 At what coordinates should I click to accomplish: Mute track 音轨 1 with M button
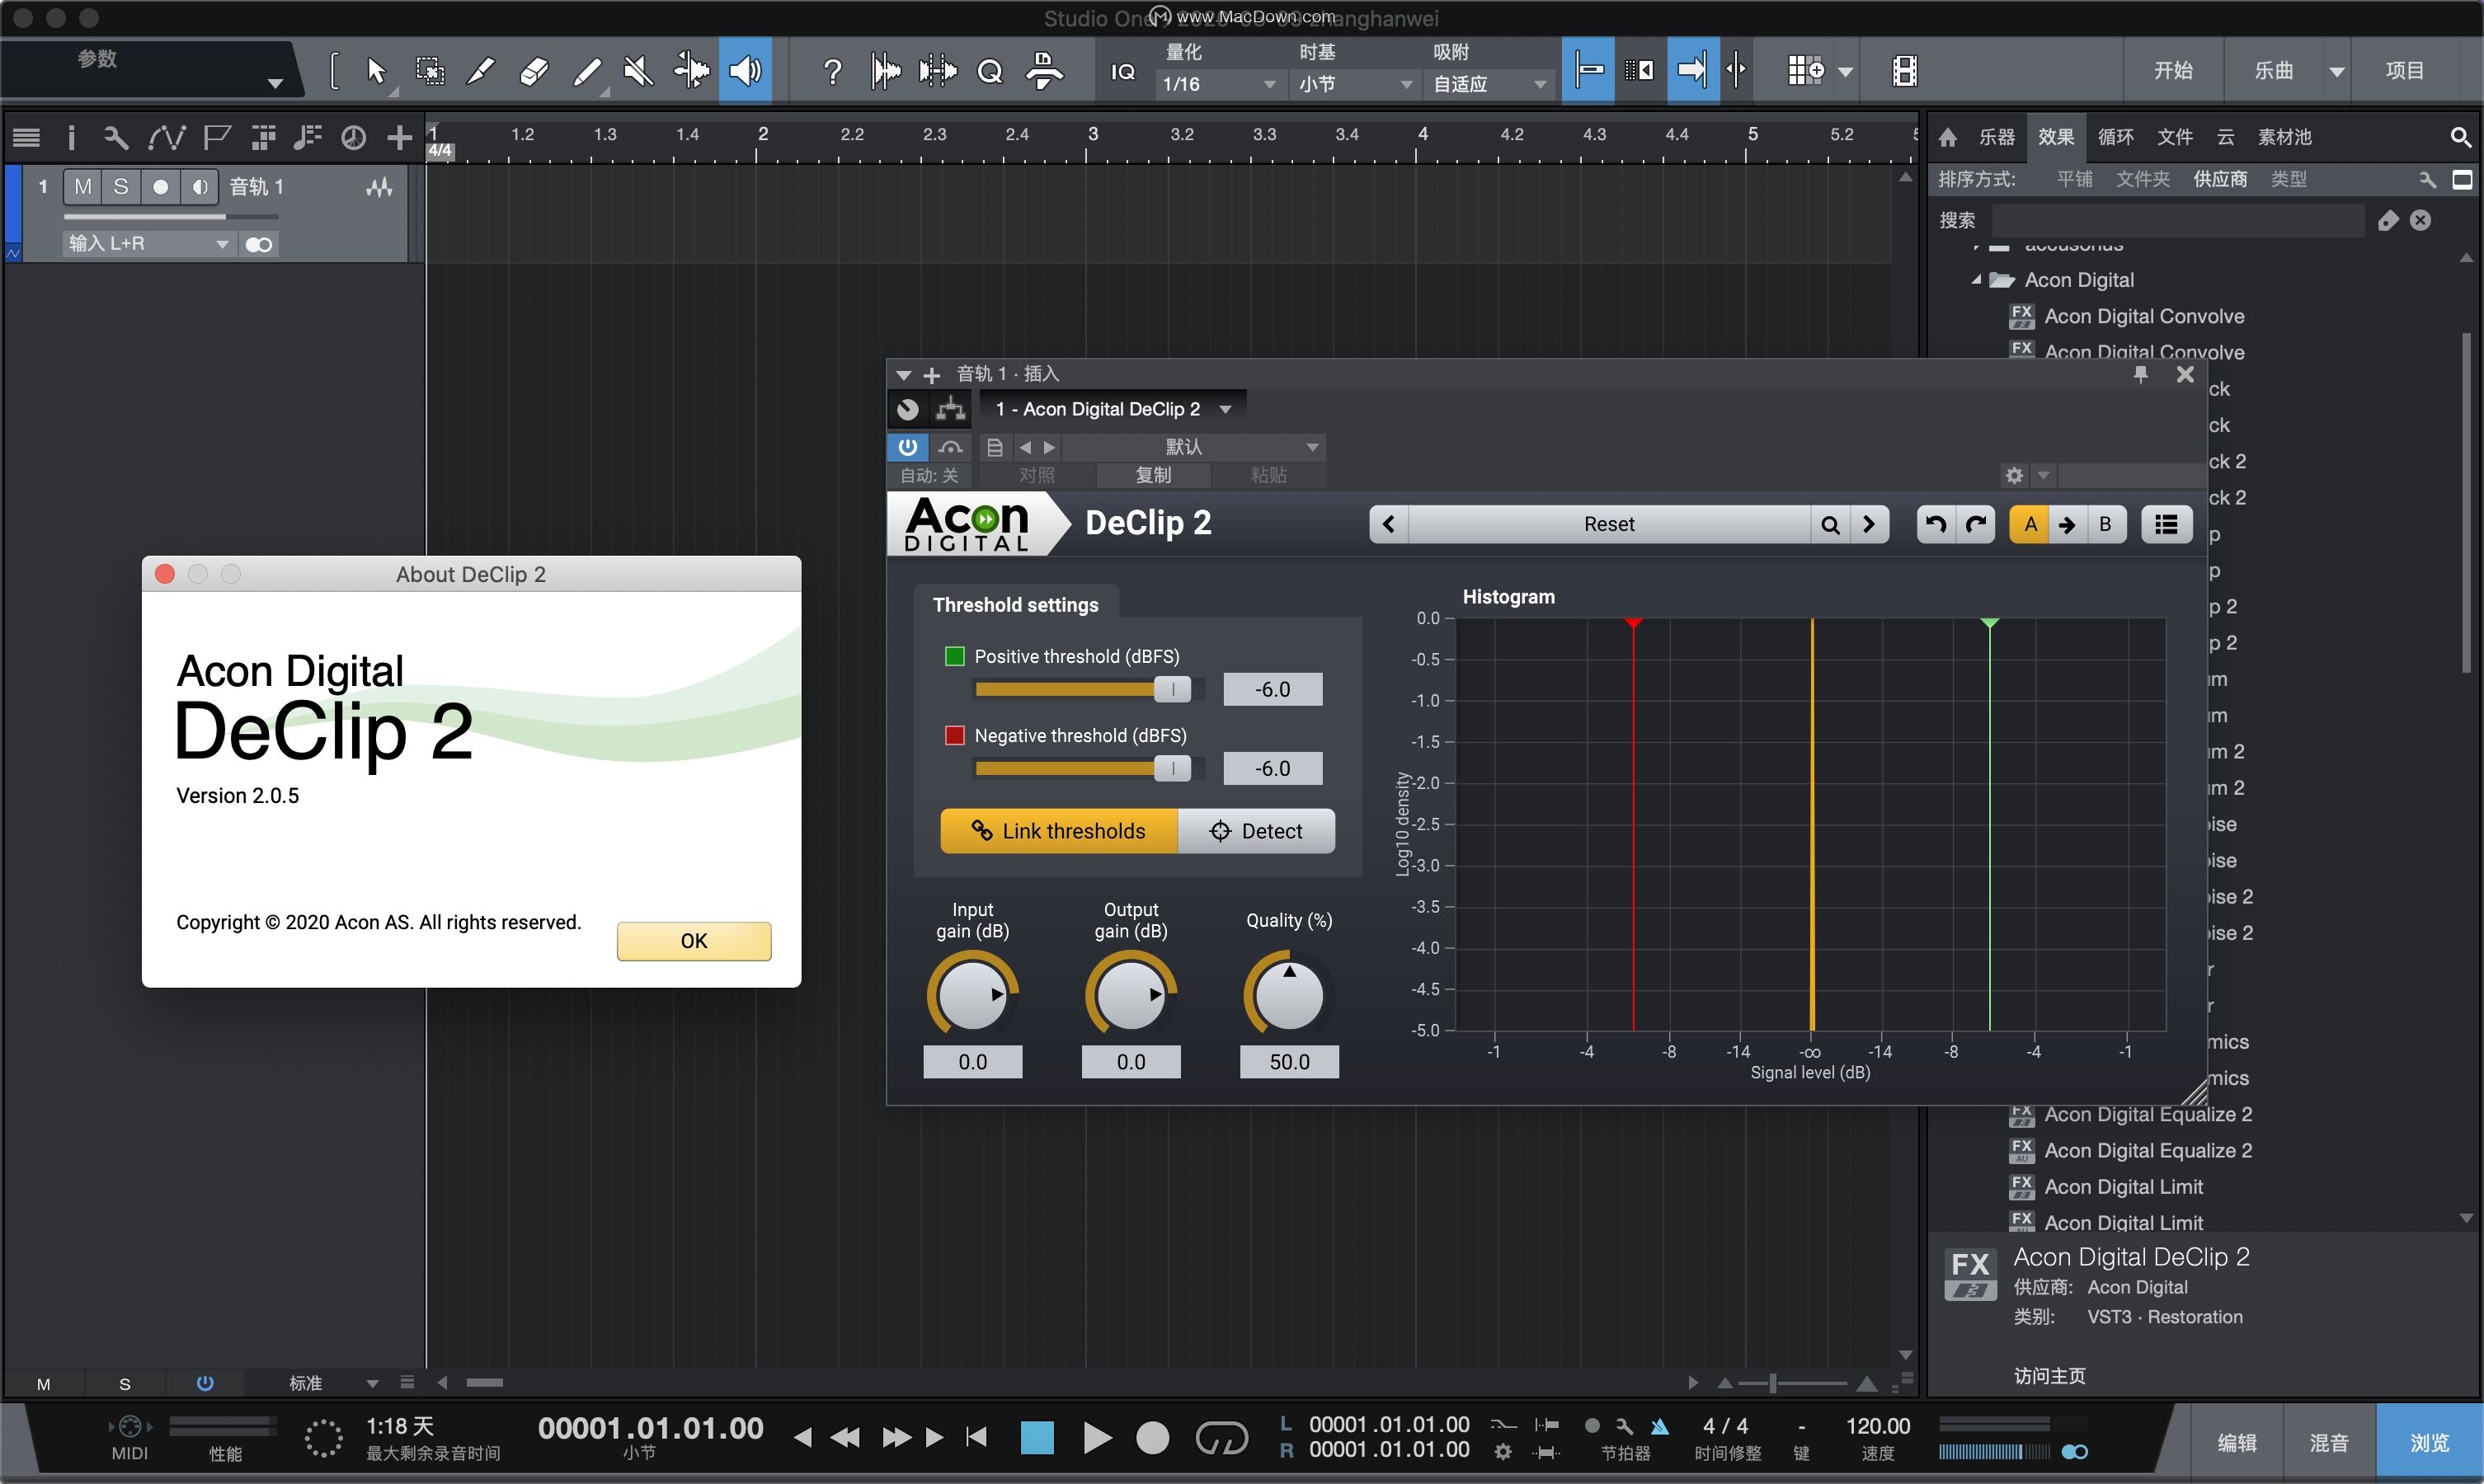83,187
